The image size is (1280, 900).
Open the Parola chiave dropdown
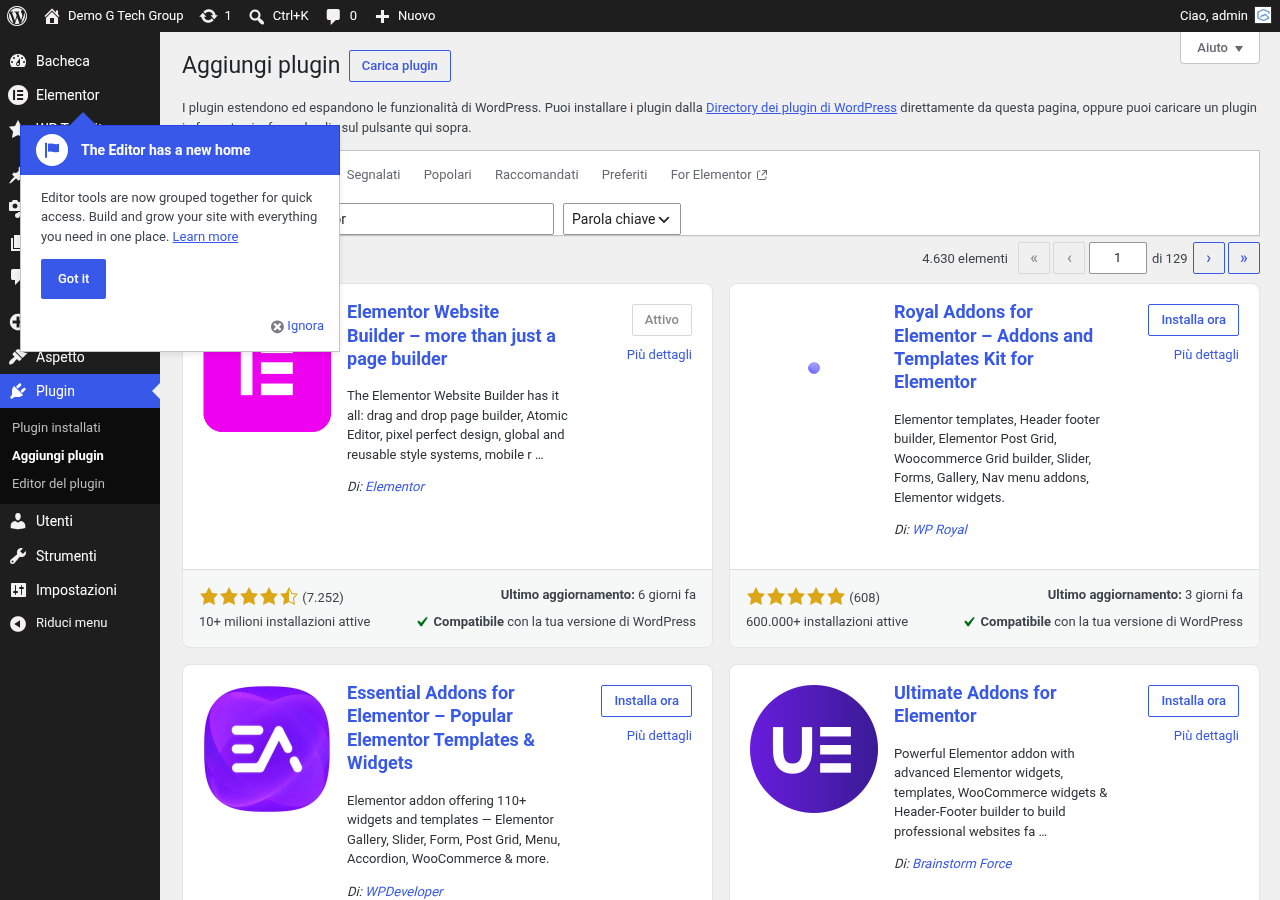(x=622, y=219)
